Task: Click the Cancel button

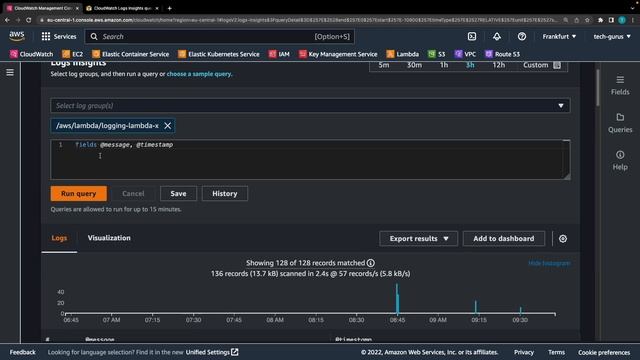Action: (x=133, y=193)
